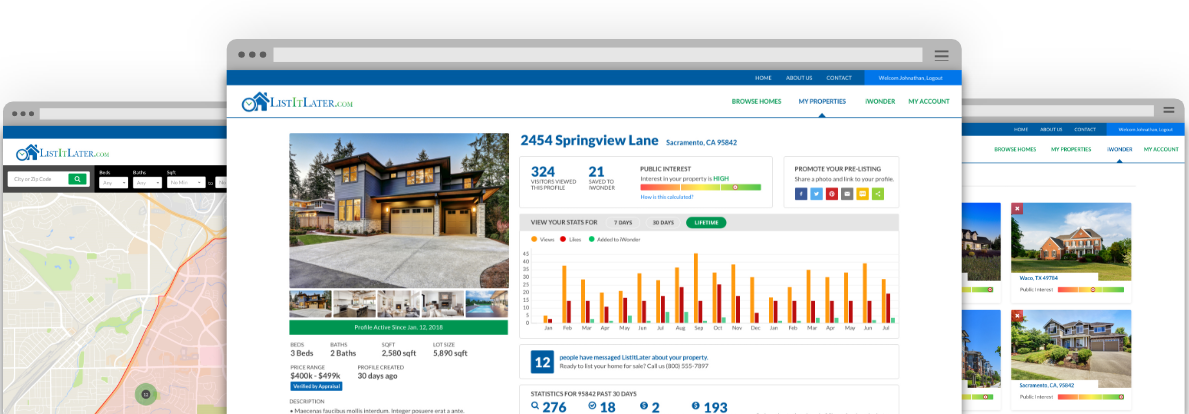Open My Account in center window
1189x414 pixels.
[928, 101]
